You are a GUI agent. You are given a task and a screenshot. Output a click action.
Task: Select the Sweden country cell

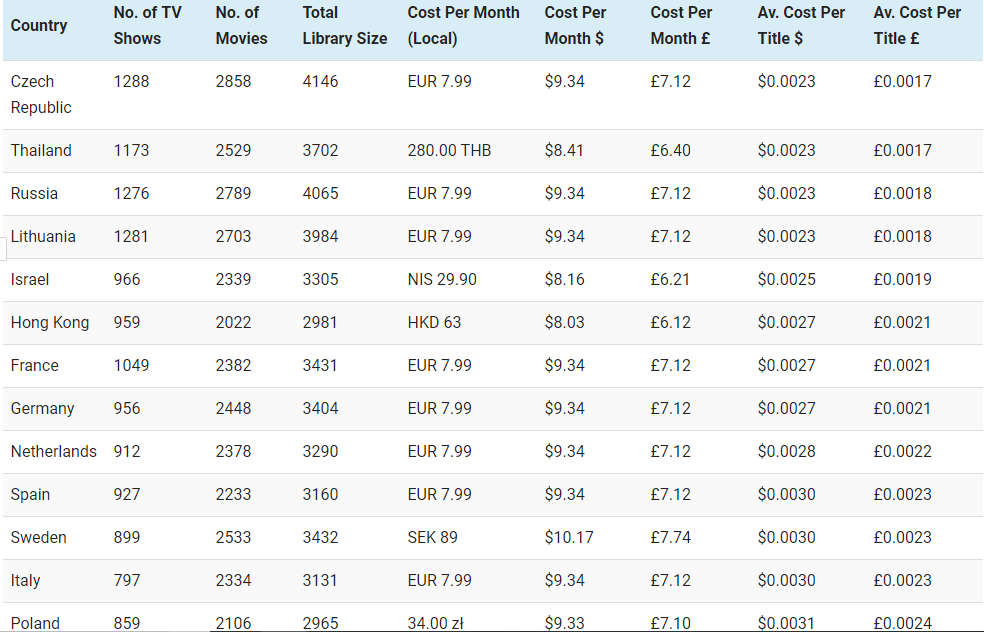click(x=38, y=537)
